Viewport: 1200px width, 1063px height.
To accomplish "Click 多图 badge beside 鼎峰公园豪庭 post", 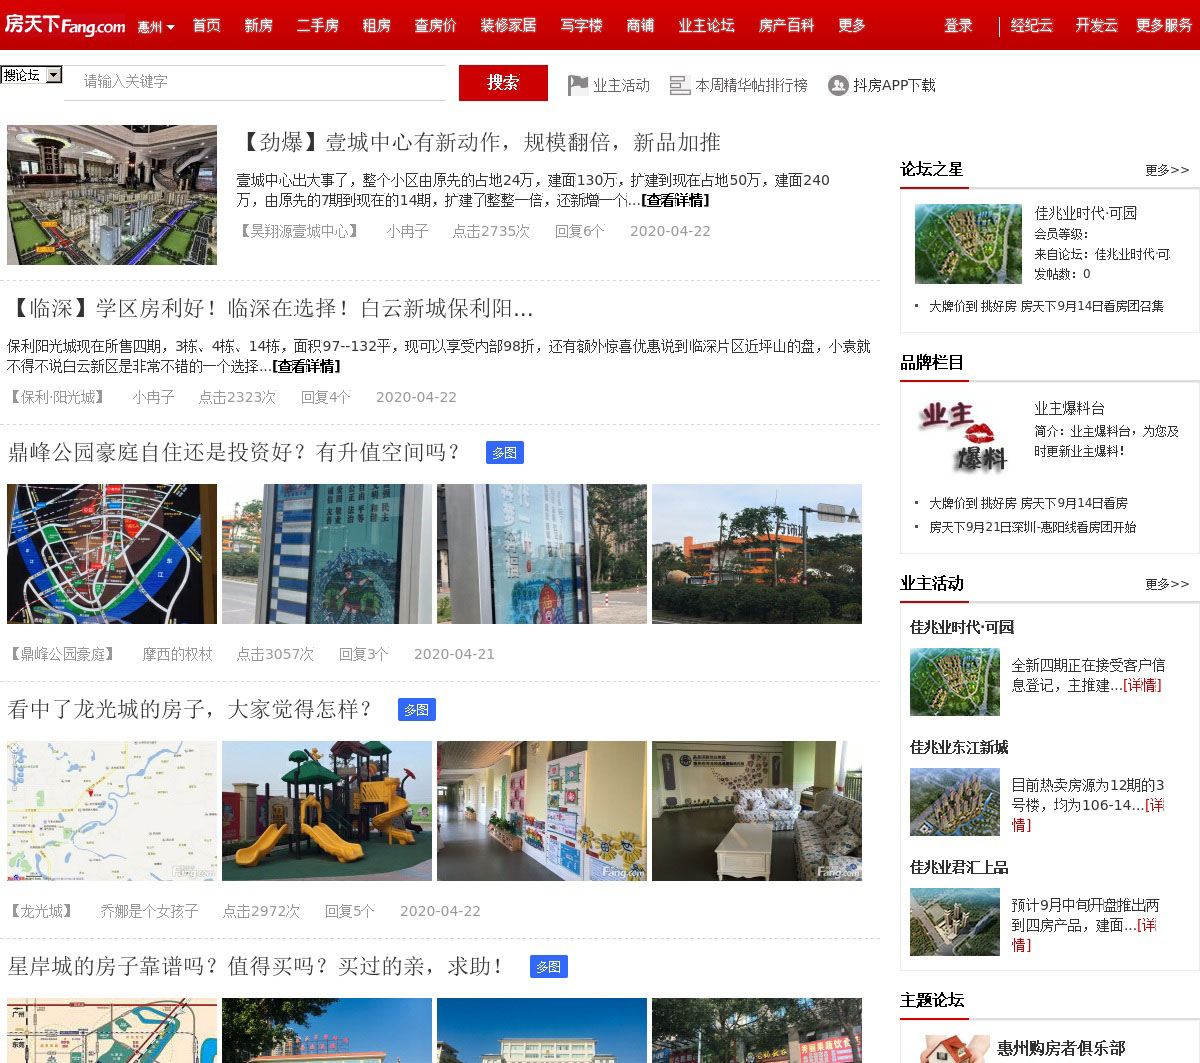I will click(x=504, y=453).
